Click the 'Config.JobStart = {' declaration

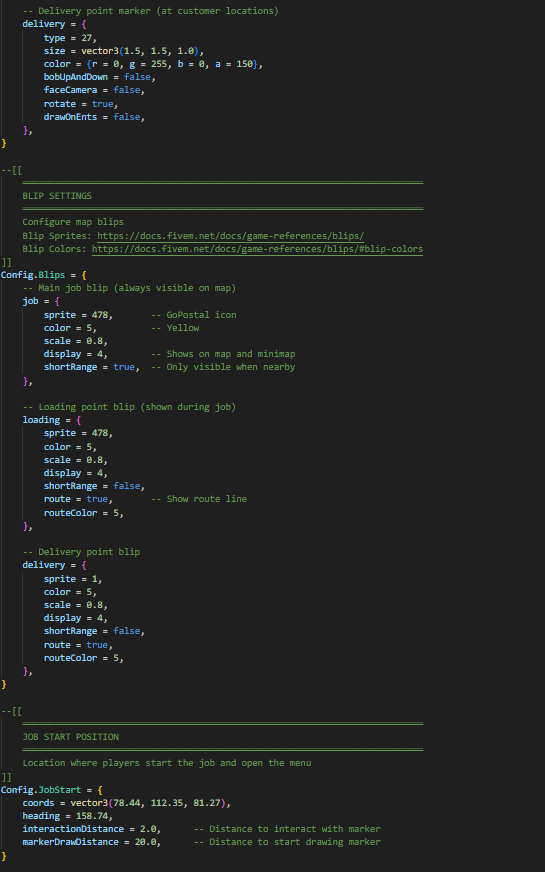coord(52,790)
